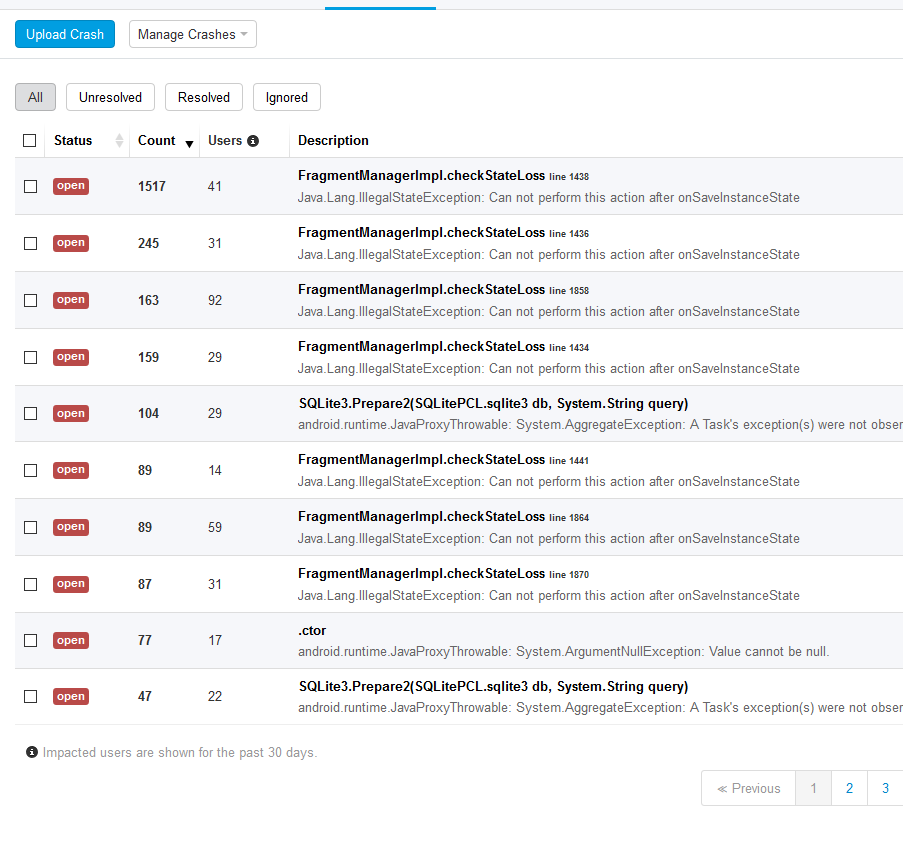Check the checkbox for the crash with count 1517
903x852 pixels.
[x=30, y=185]
